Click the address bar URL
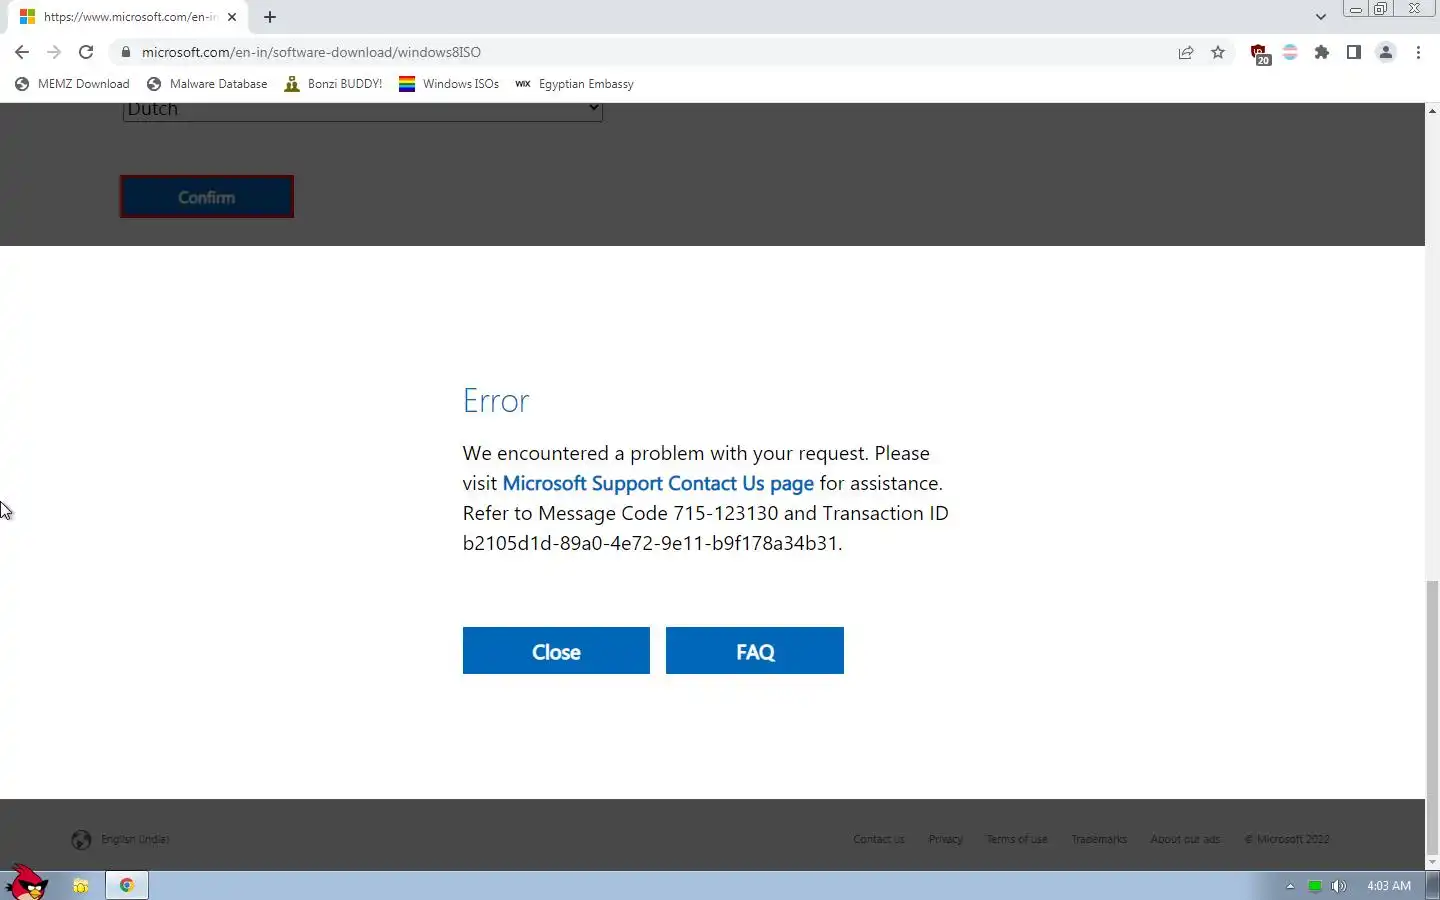This screenshot has width=1440, height=900. pos(311,52)
